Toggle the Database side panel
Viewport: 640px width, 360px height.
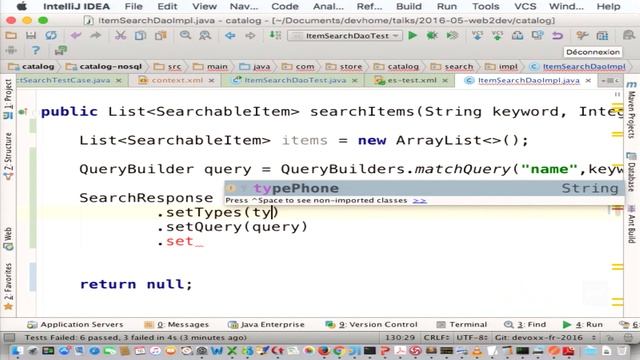point(631,171)
